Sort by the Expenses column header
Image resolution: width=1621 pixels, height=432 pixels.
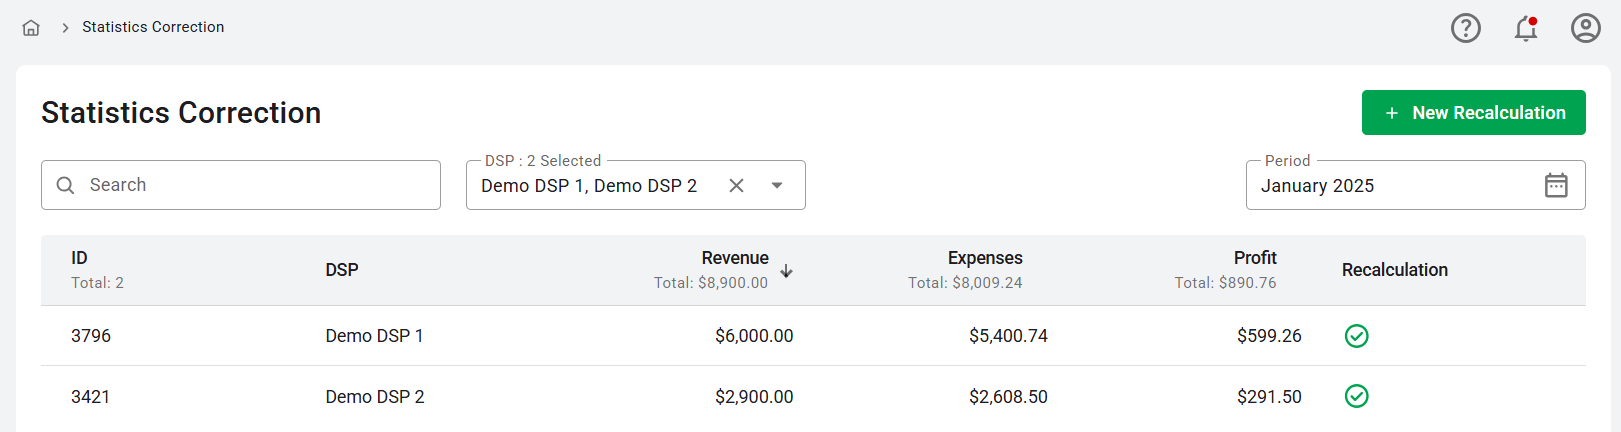(984, 258)
